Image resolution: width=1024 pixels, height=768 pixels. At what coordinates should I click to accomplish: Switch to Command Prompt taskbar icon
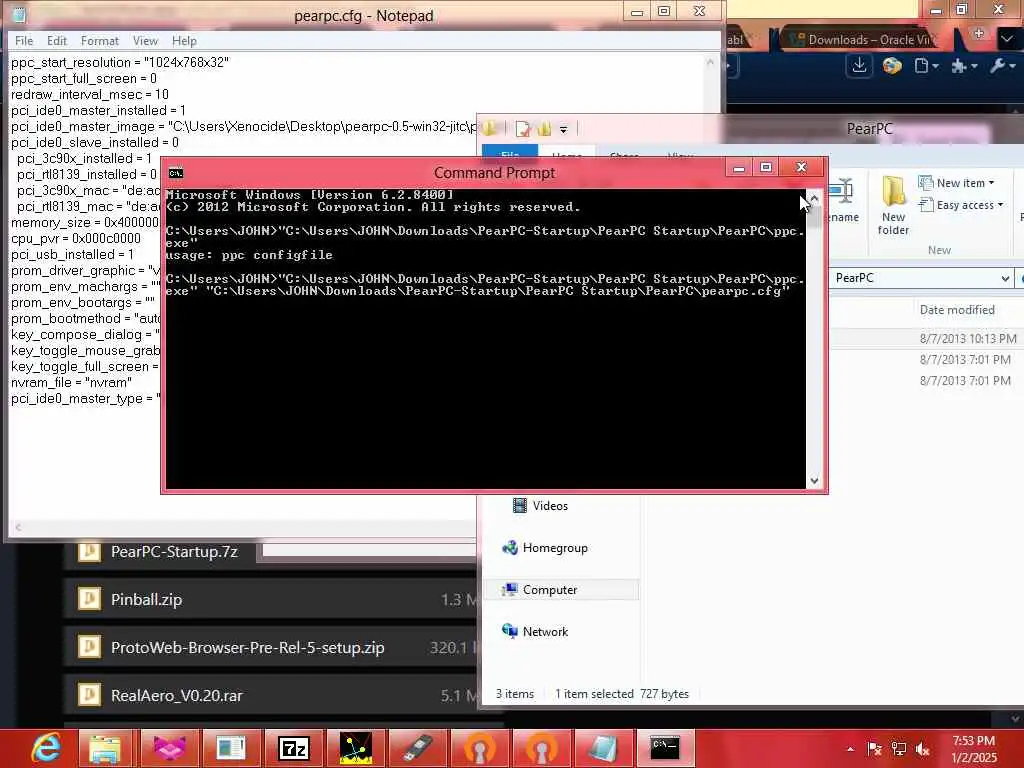click(665, 748)
